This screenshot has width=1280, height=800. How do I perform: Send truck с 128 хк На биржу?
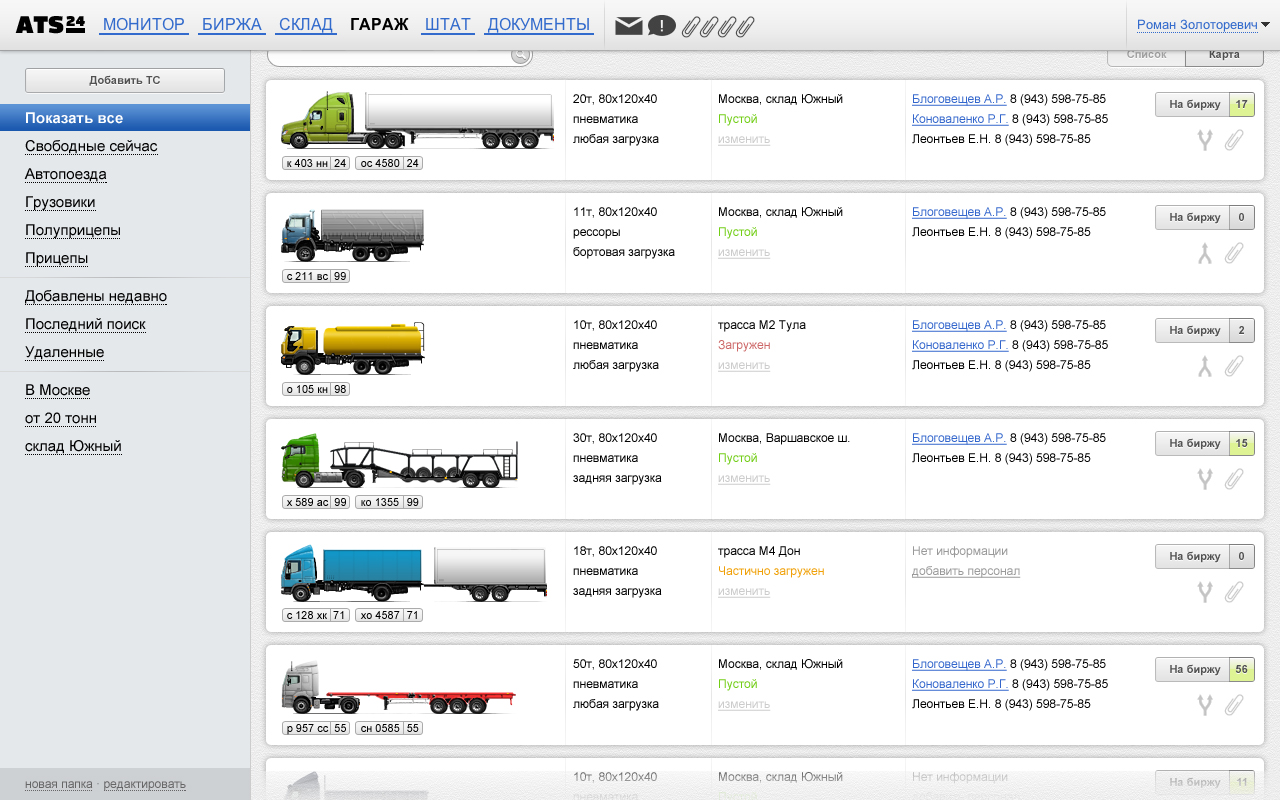coord(1194,556)
